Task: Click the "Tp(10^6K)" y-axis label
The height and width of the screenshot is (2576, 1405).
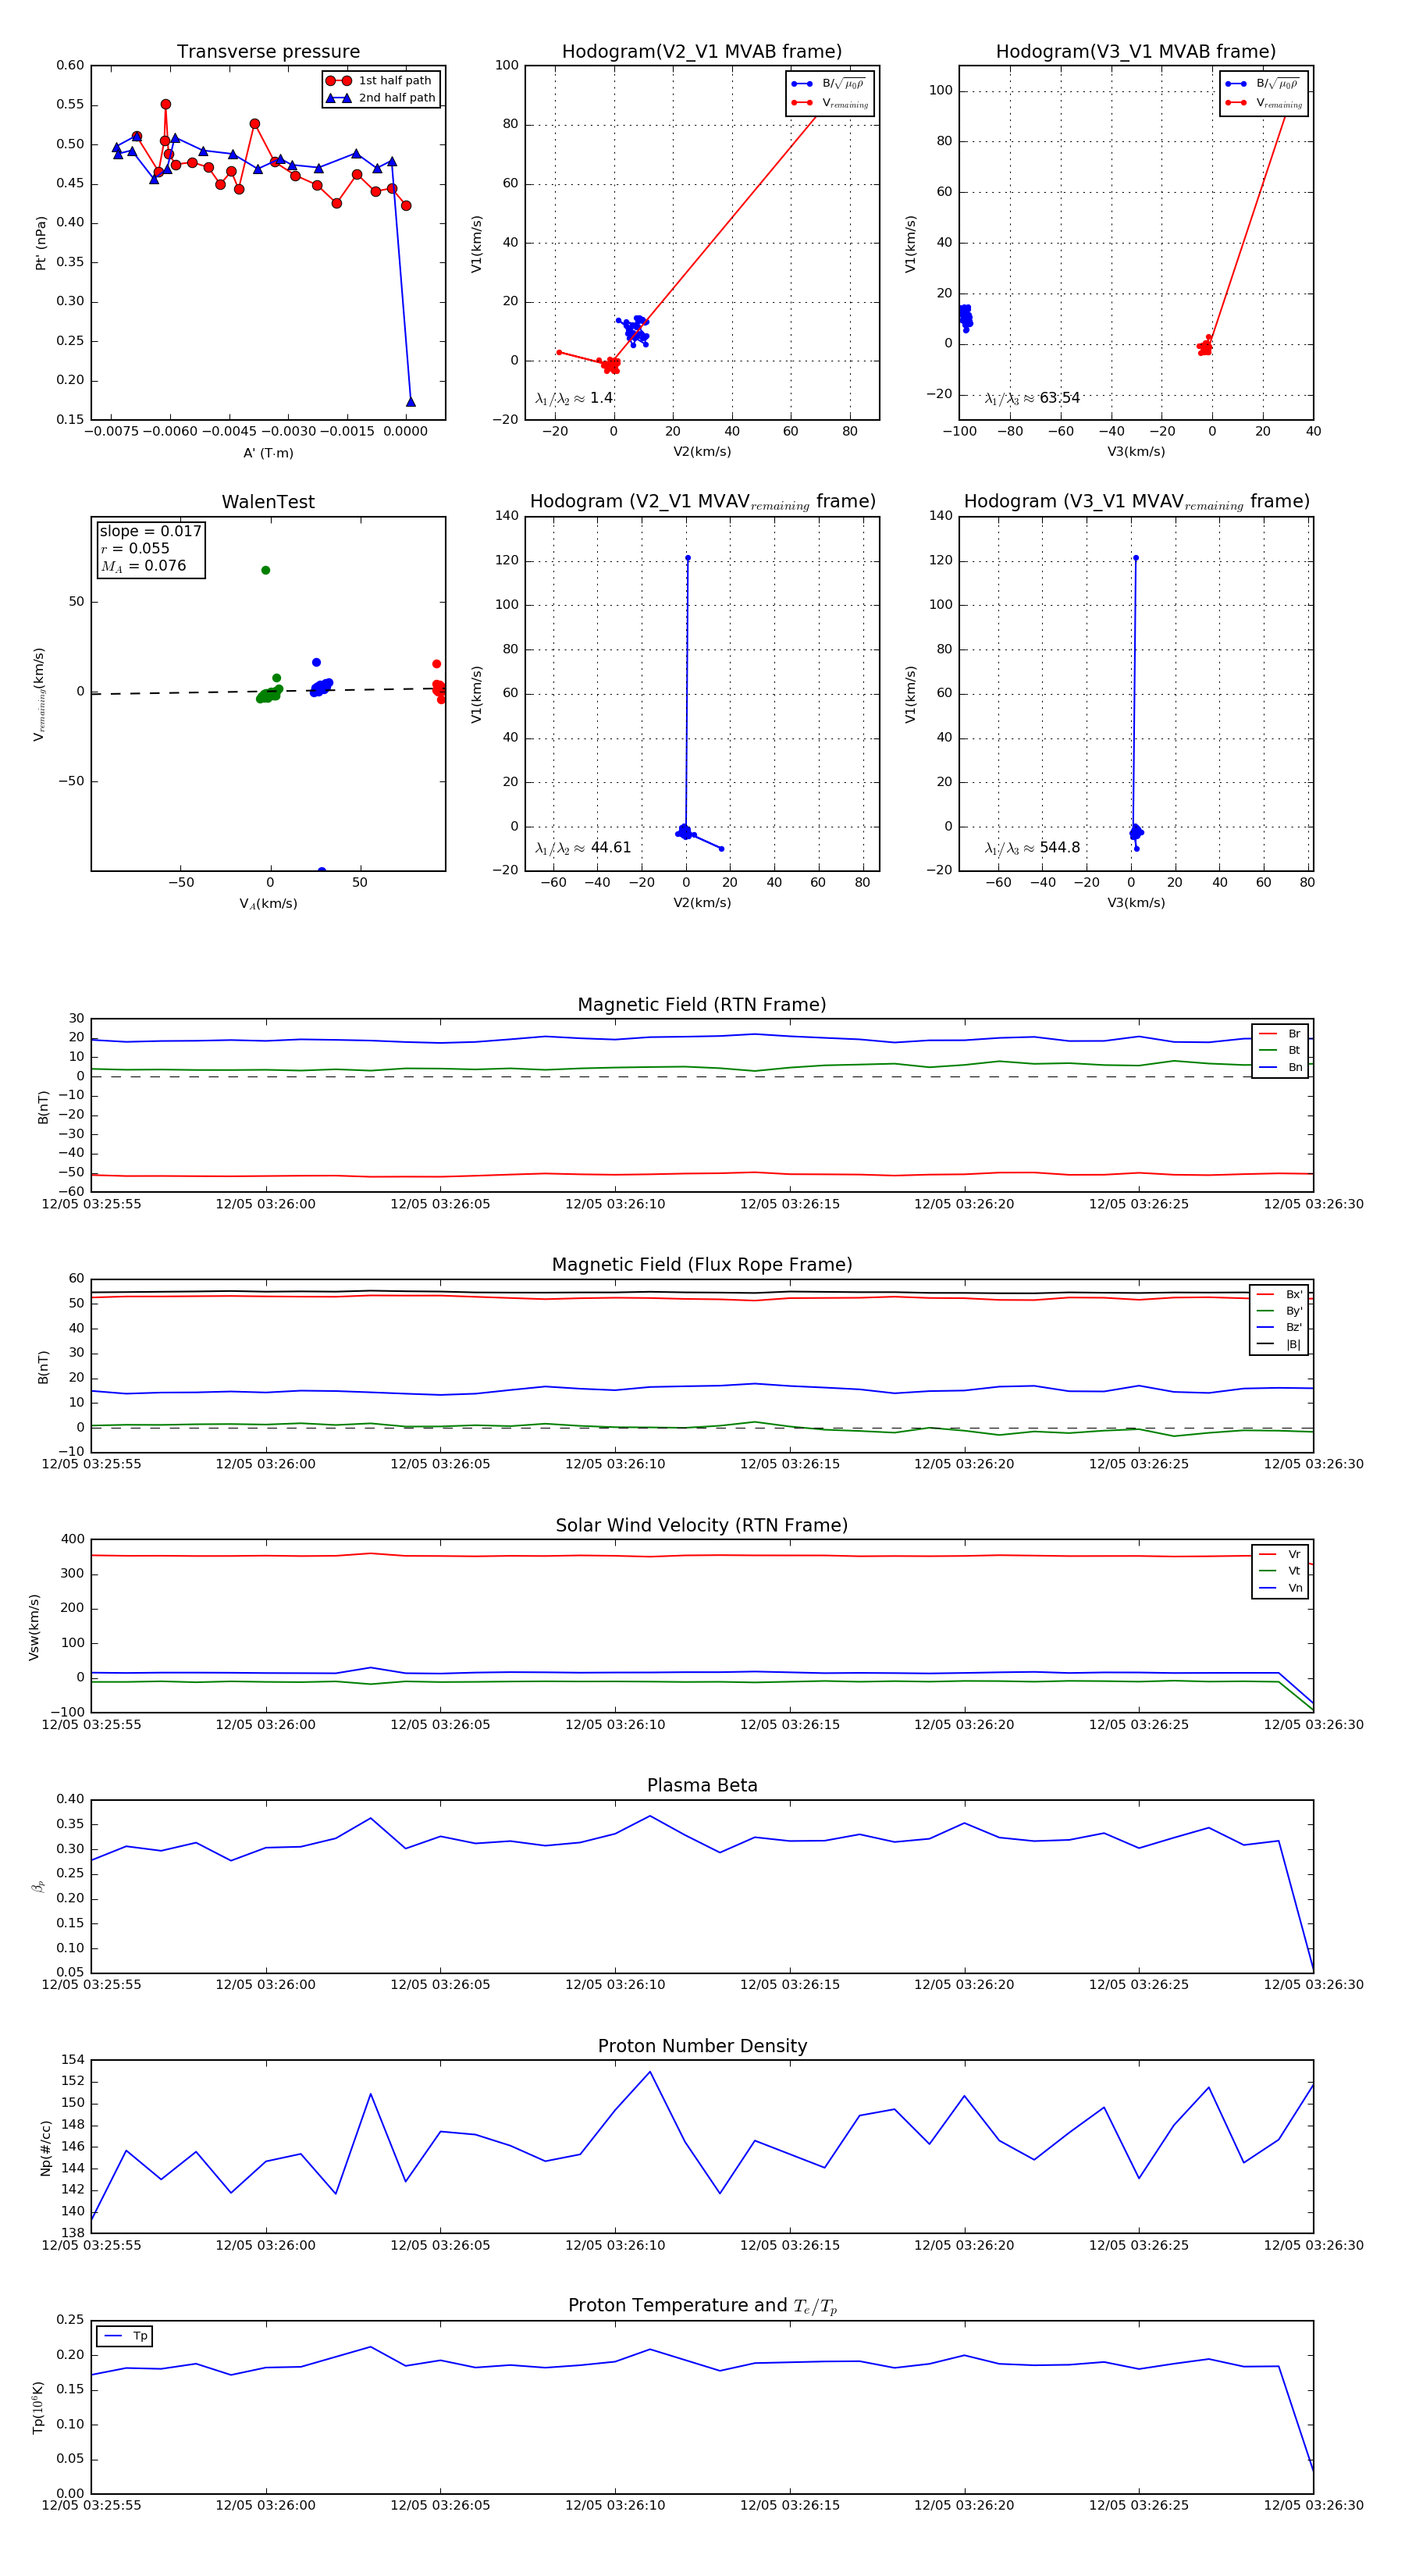Action: [x=38, y=2408]
